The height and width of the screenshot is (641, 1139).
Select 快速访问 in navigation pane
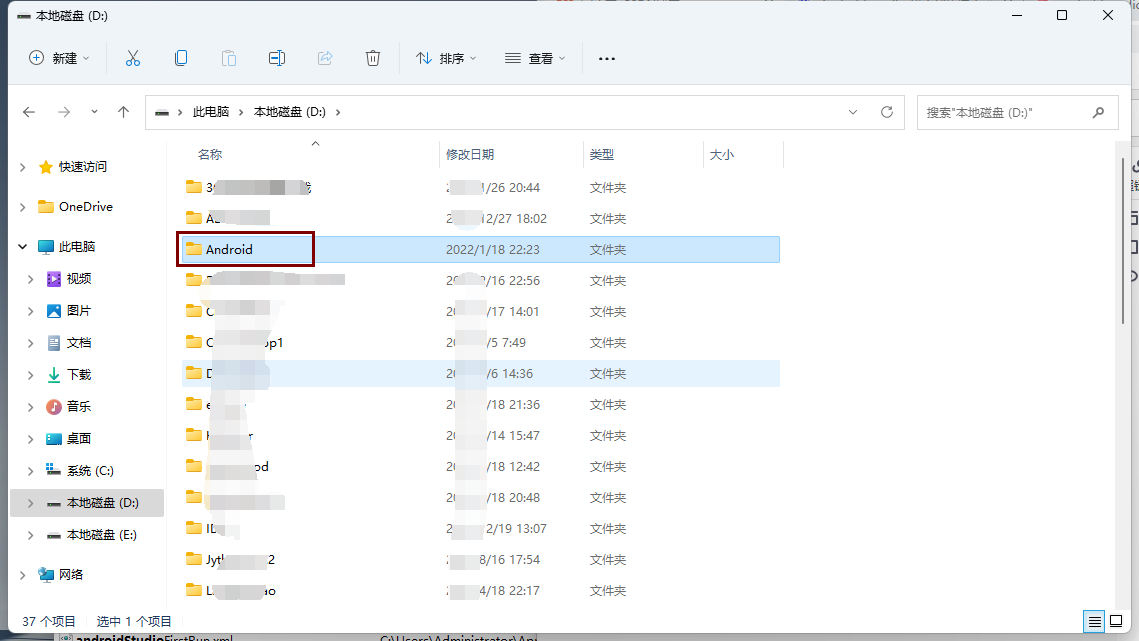pyautogui.click(x=83, y=167)
